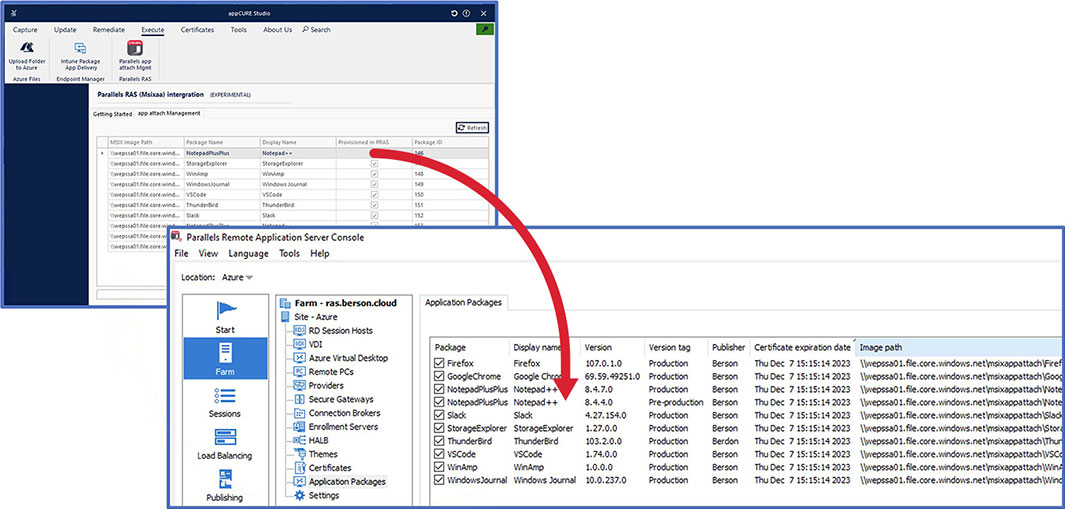Toggle NotepadPlusPlus 8.4.7.0 Production checkbox
Image resolution: width=1065 pixels, height=510 pixels.
click(x=439, y=389)
